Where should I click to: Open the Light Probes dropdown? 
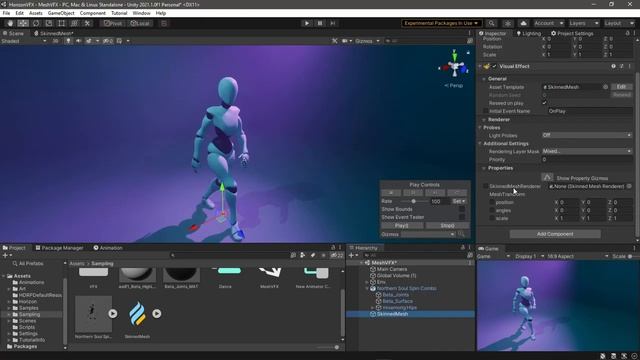tap(587, 135)
